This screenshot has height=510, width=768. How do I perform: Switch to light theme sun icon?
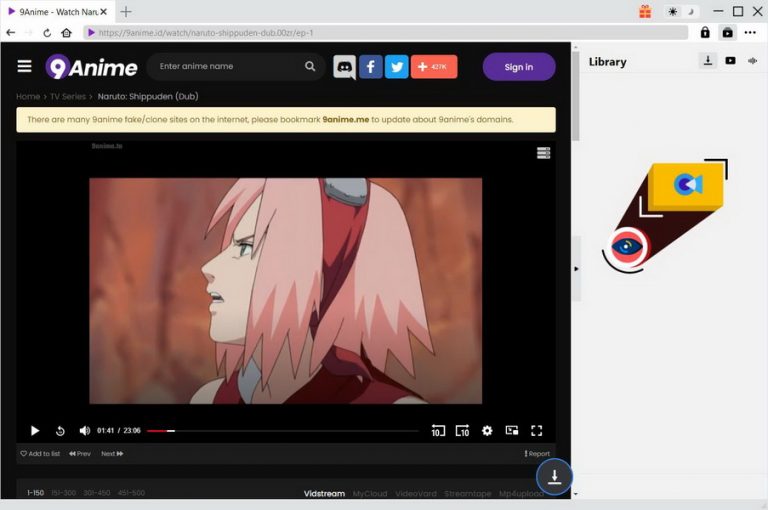pos(672,12)
